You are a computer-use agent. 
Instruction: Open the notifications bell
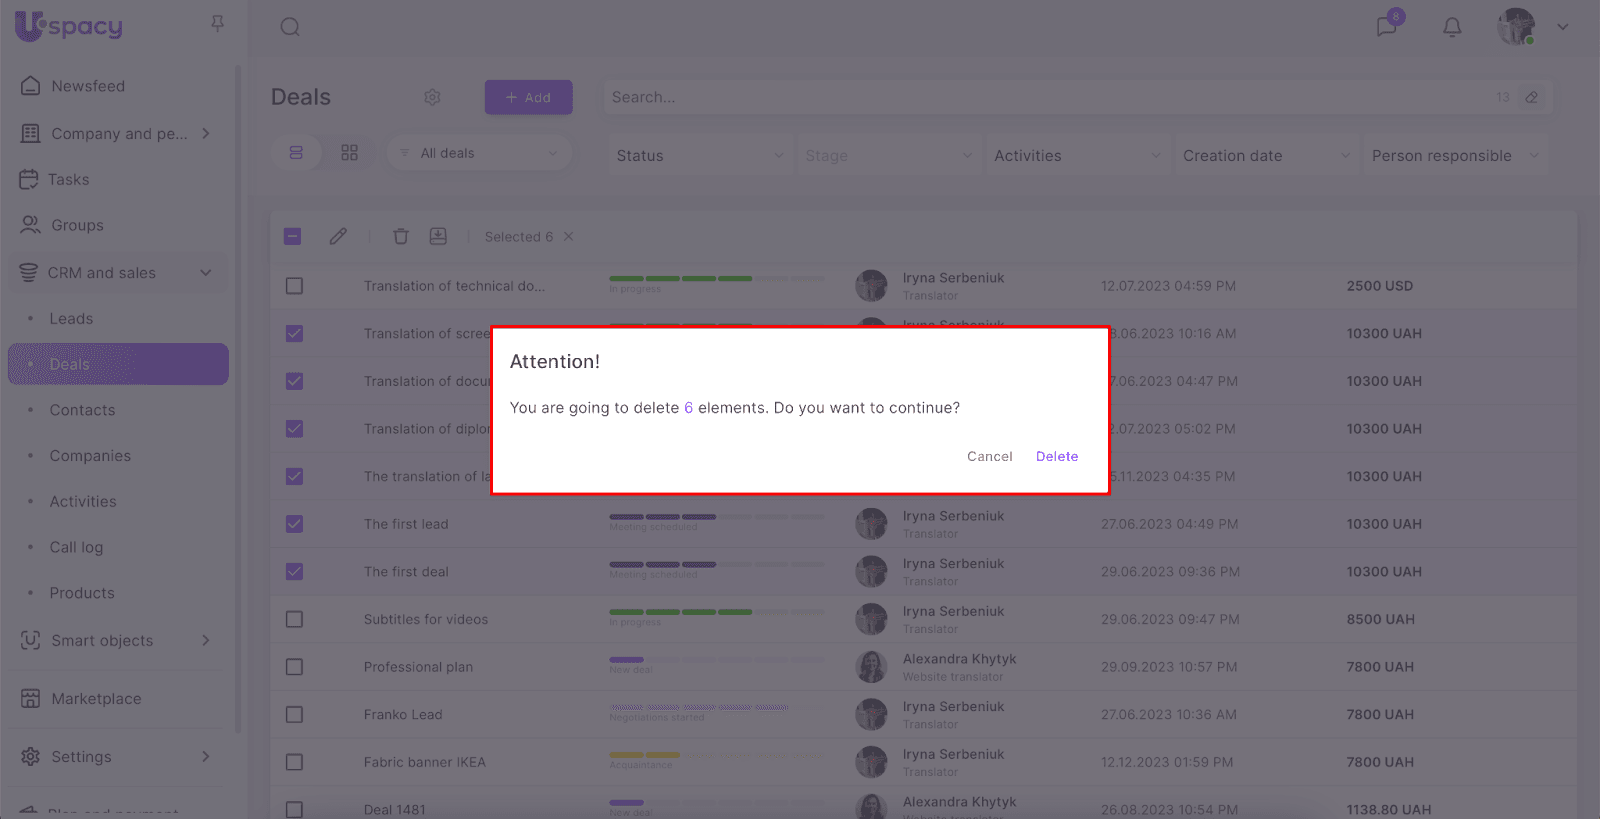[1452, 27]
